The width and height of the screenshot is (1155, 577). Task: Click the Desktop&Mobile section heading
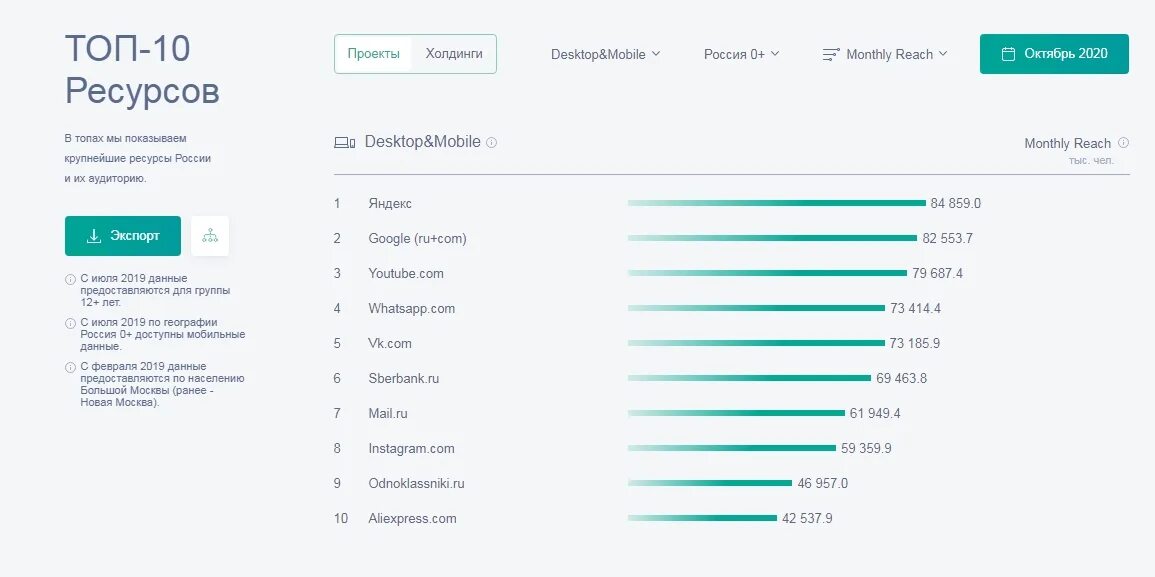pyautogui.click(x=423, y=142)
